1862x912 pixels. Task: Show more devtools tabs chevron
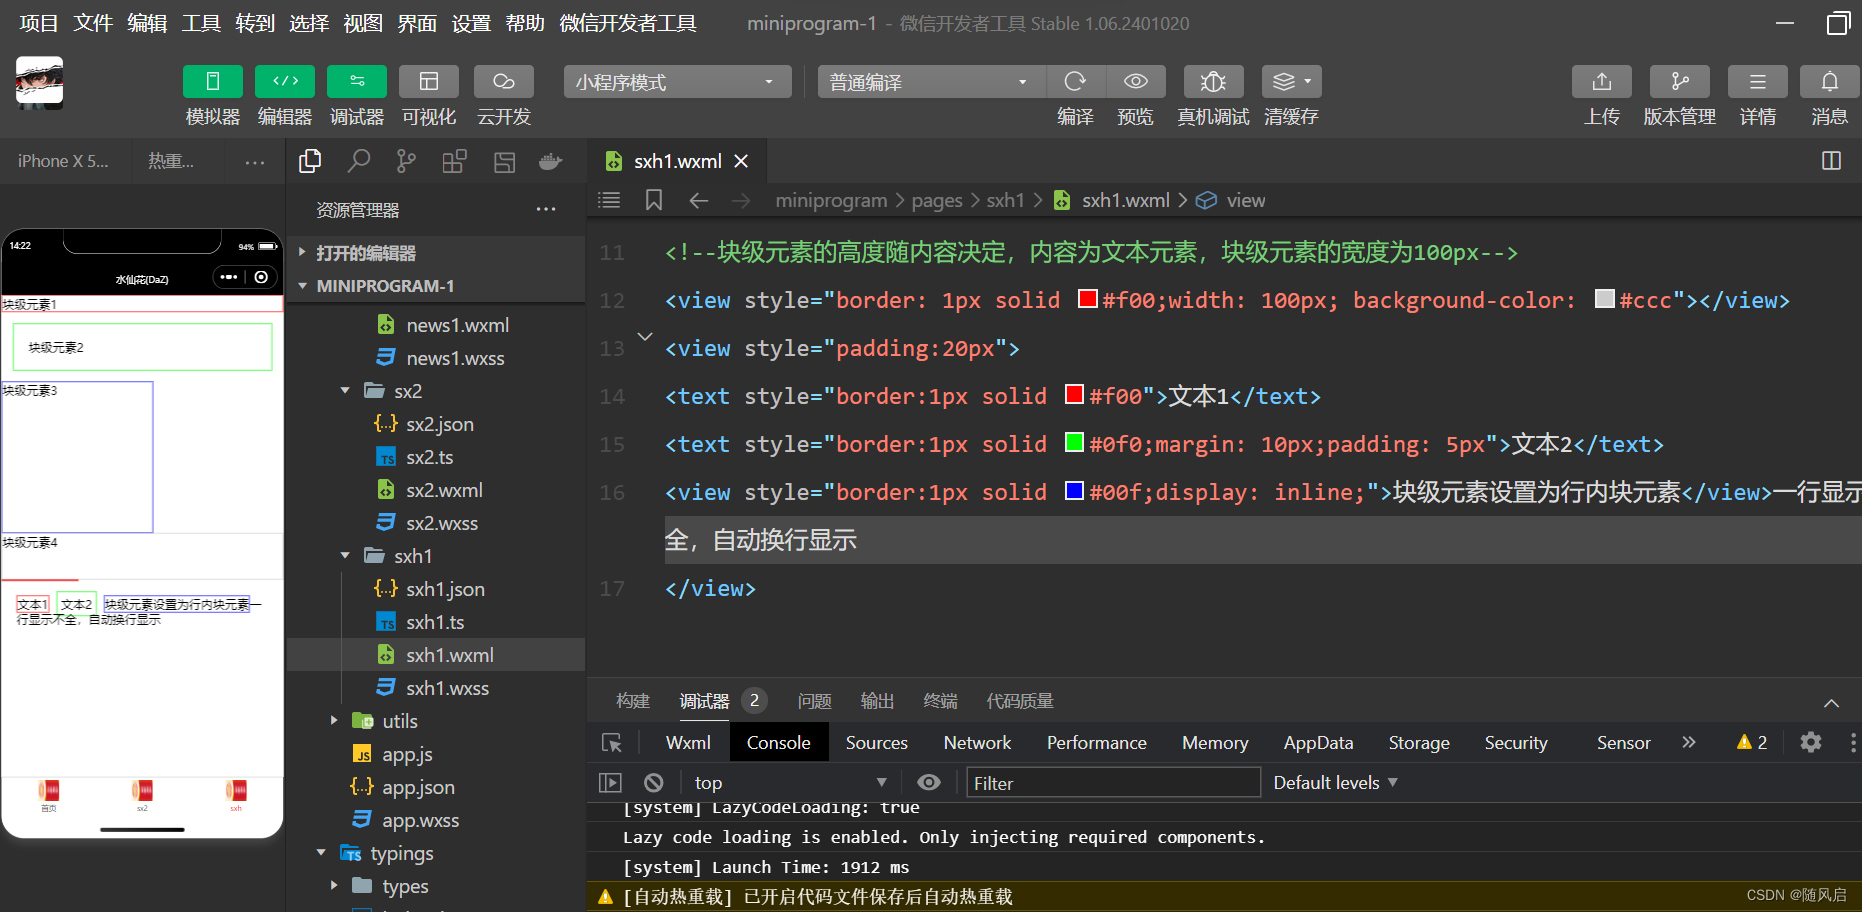(1689, 742)
